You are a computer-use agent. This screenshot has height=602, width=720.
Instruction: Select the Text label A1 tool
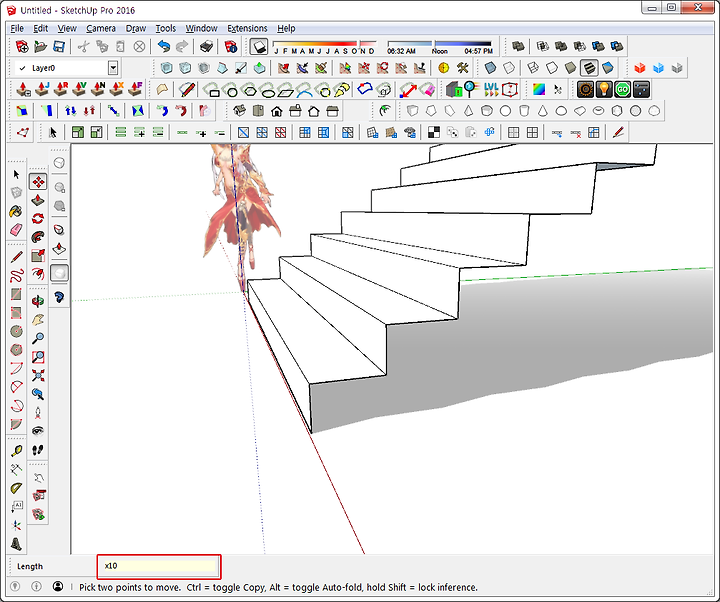point(17,506)
